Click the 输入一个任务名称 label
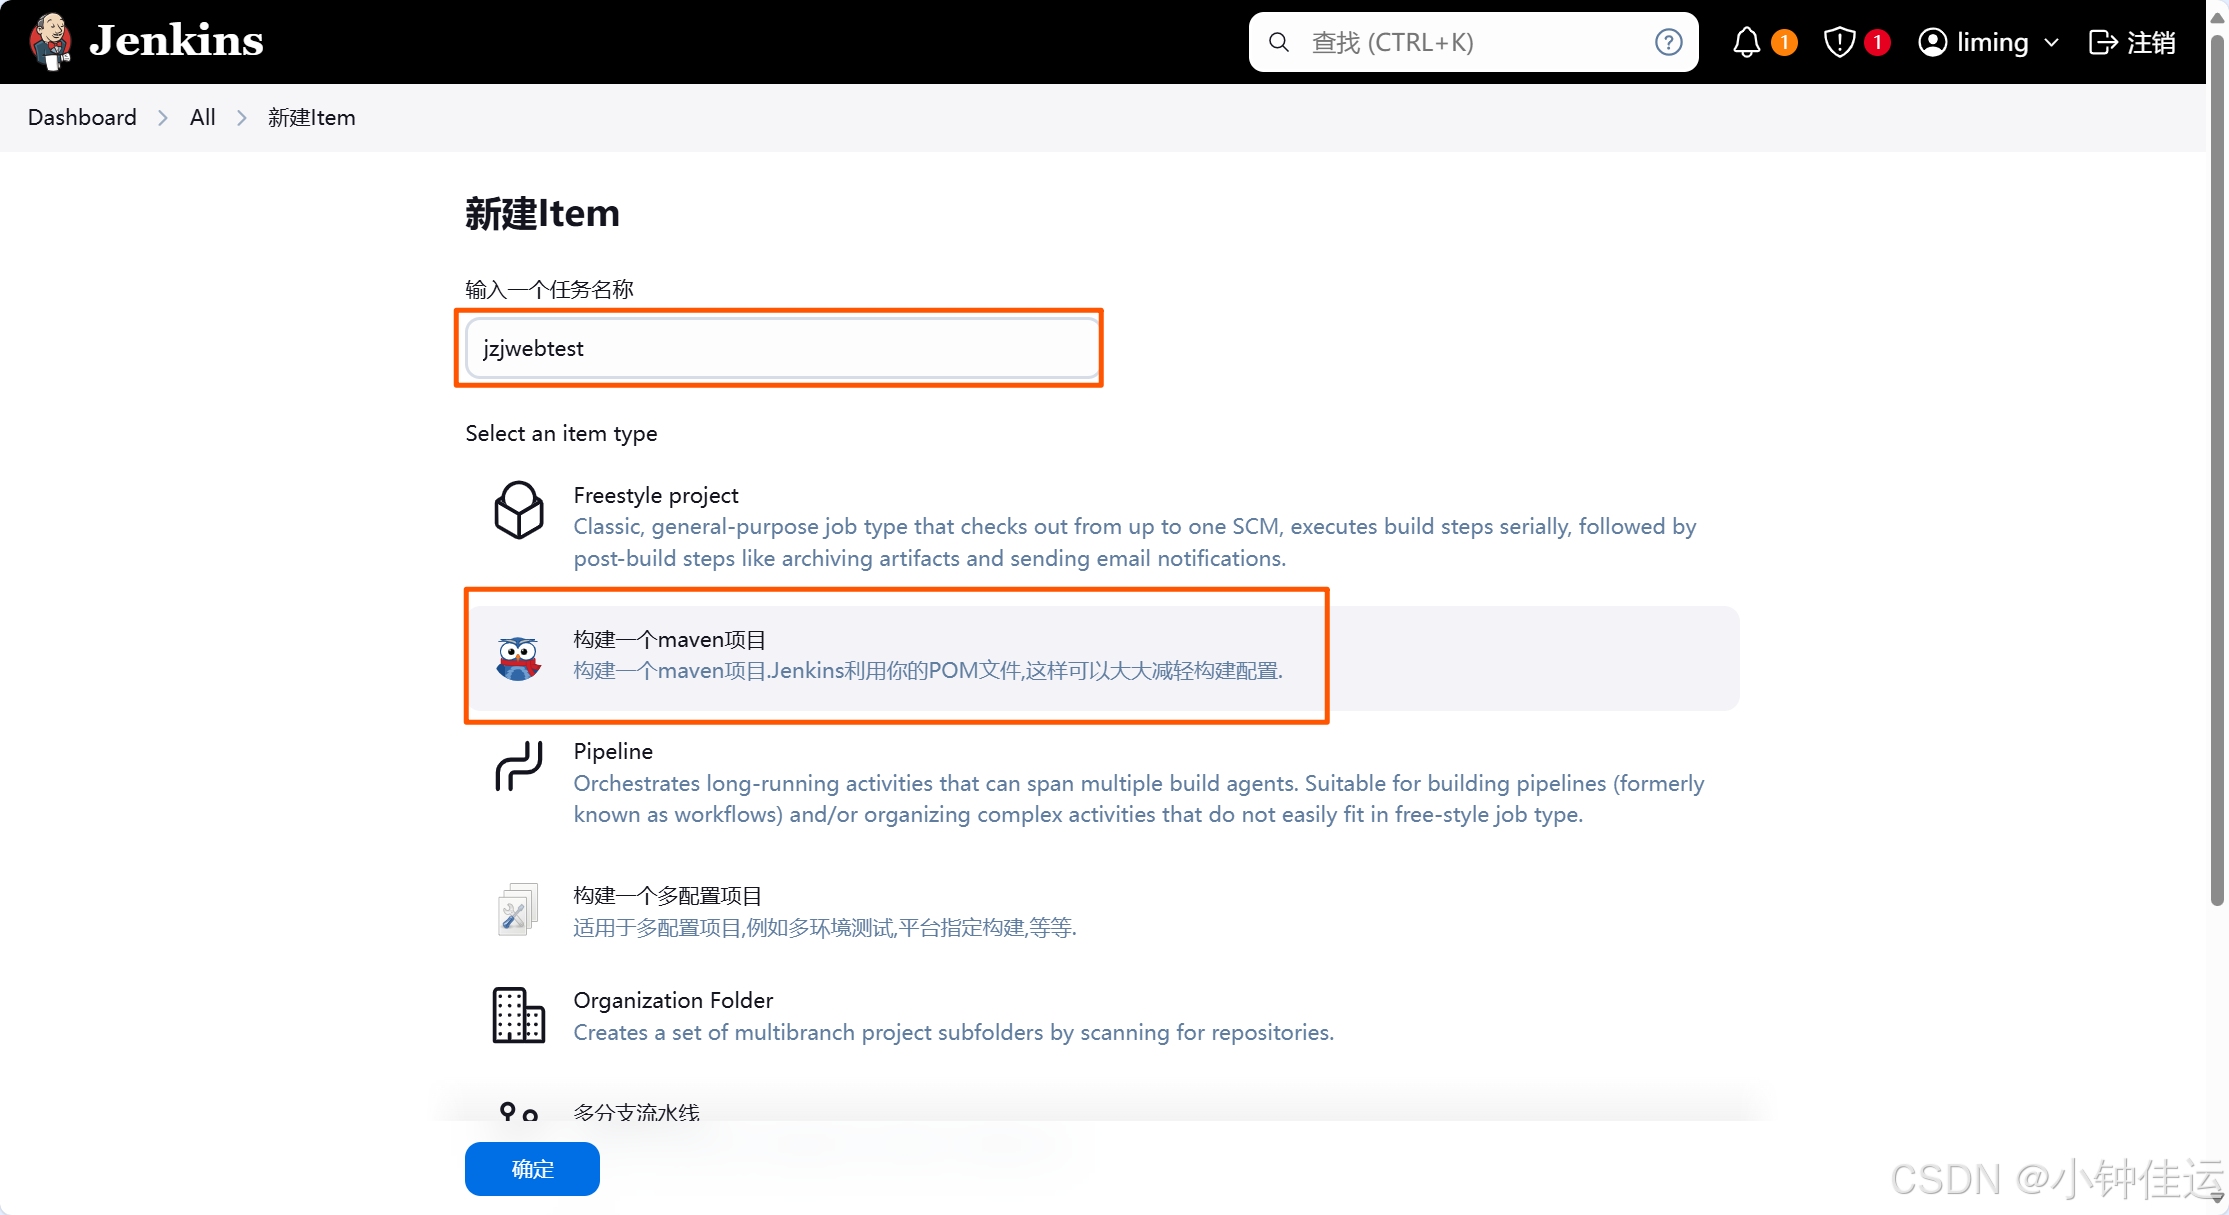This screenshot has height=1215, width=2229. [x=549, y=289]
